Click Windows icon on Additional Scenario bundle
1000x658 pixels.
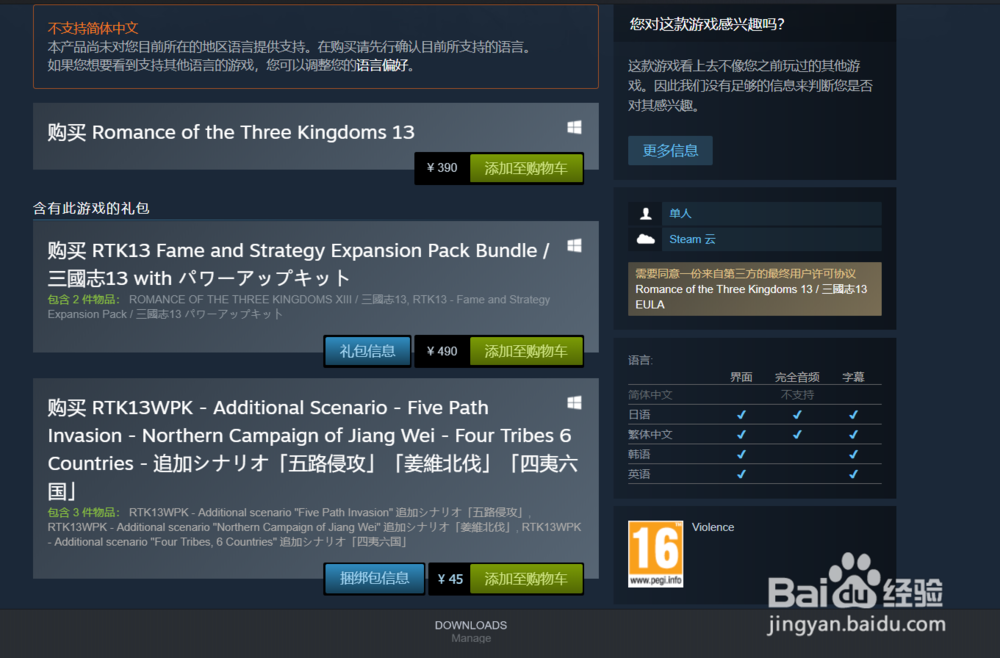click(x=574, y=402)
